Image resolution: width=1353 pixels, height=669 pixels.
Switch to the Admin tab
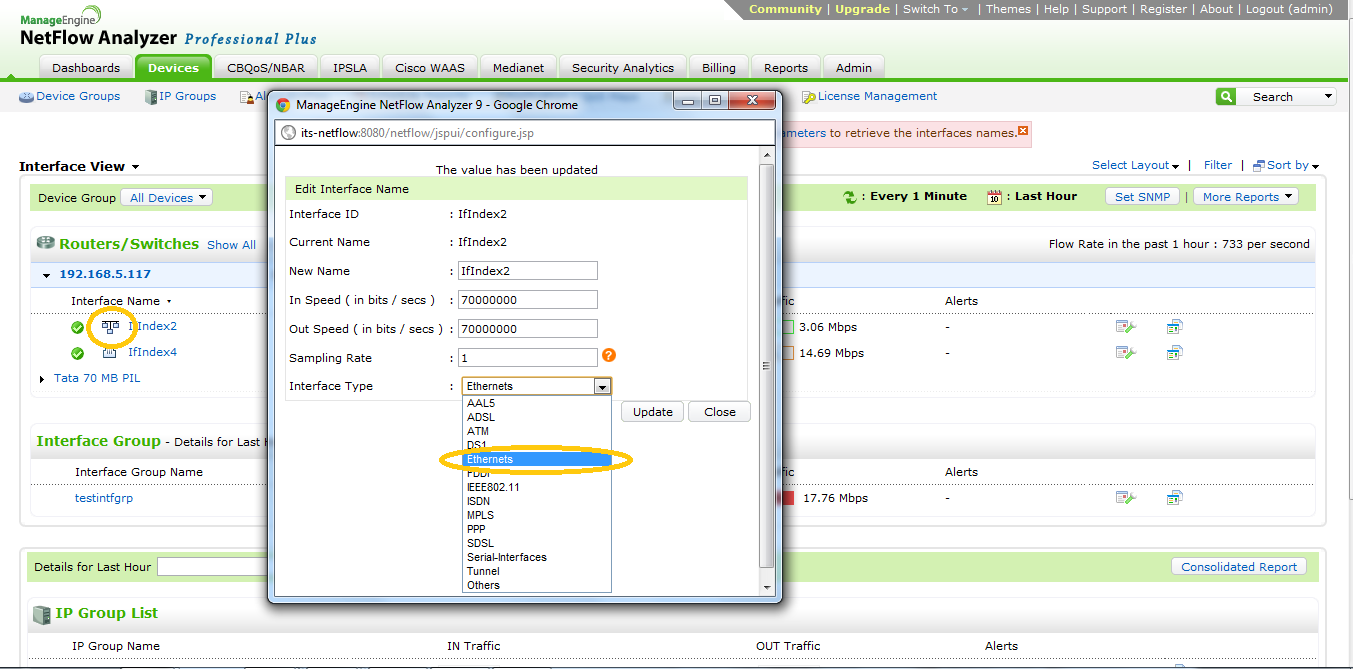[x=854, y=68]
